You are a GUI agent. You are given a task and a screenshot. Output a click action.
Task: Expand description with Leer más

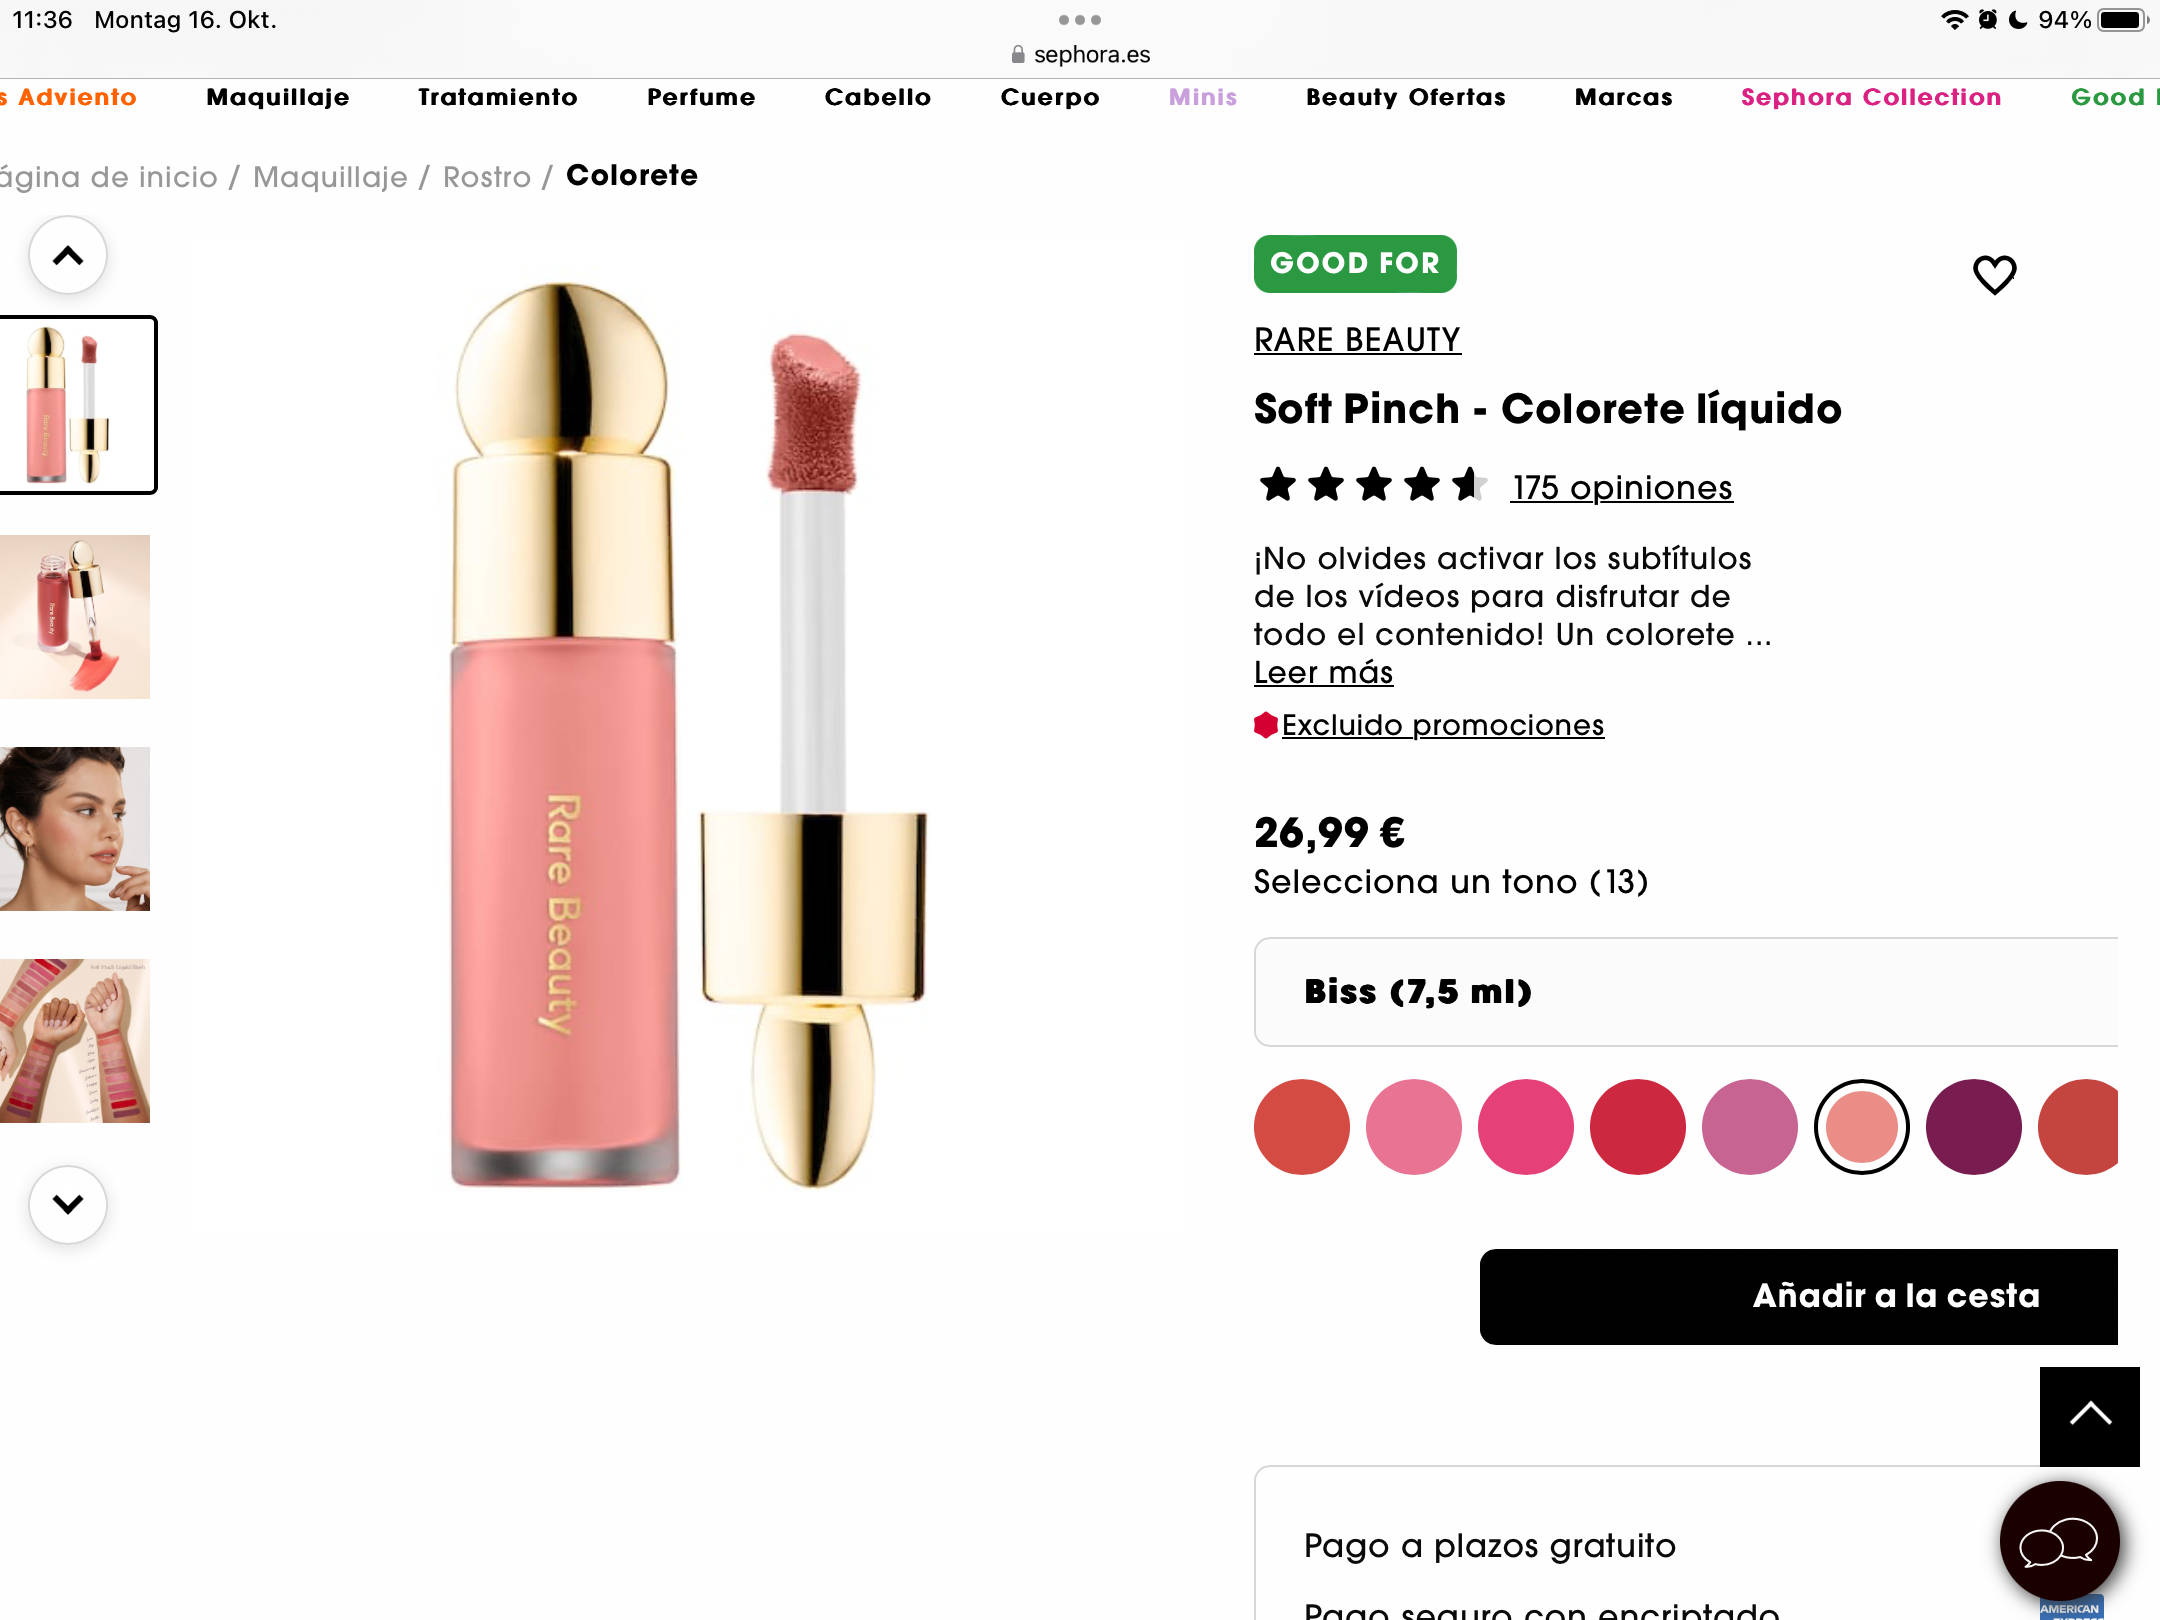click(x=1322, y=673)
